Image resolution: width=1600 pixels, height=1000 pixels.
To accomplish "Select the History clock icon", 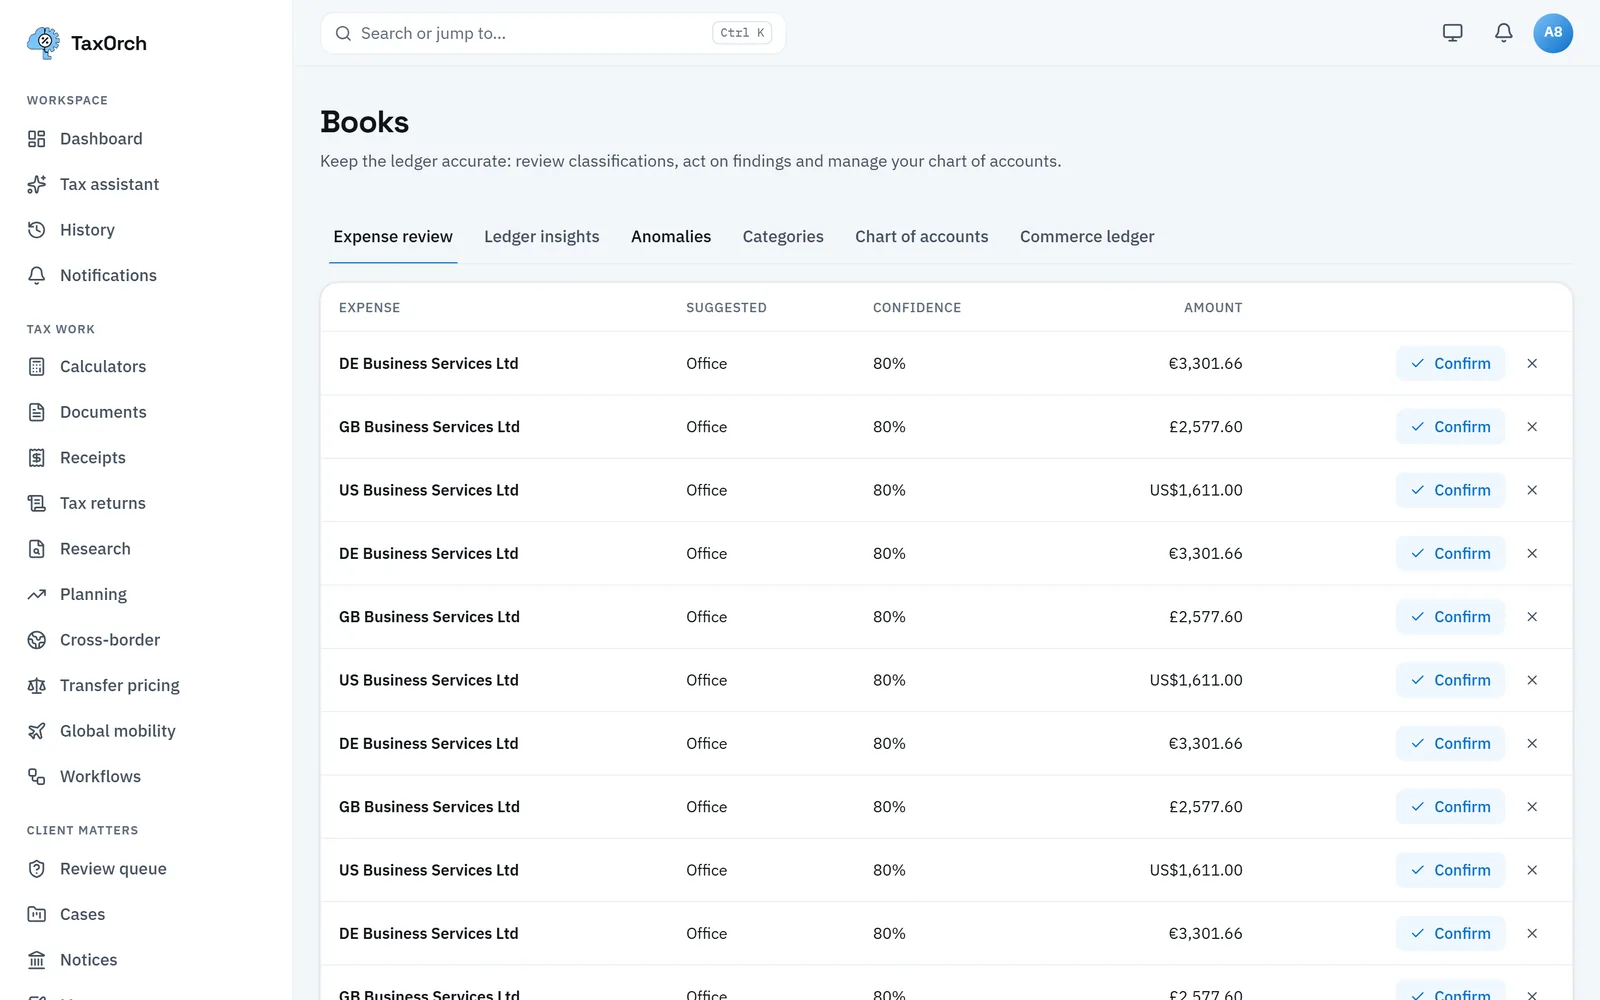I will [37, 230].
